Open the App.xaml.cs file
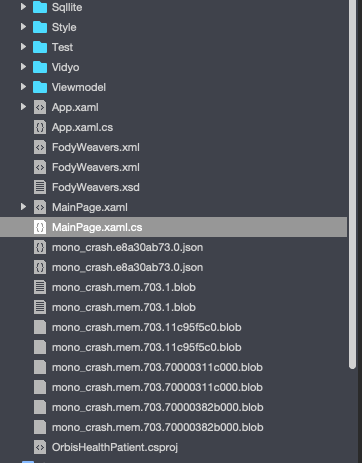The image size is (362, 463). (x=82, y=127)
